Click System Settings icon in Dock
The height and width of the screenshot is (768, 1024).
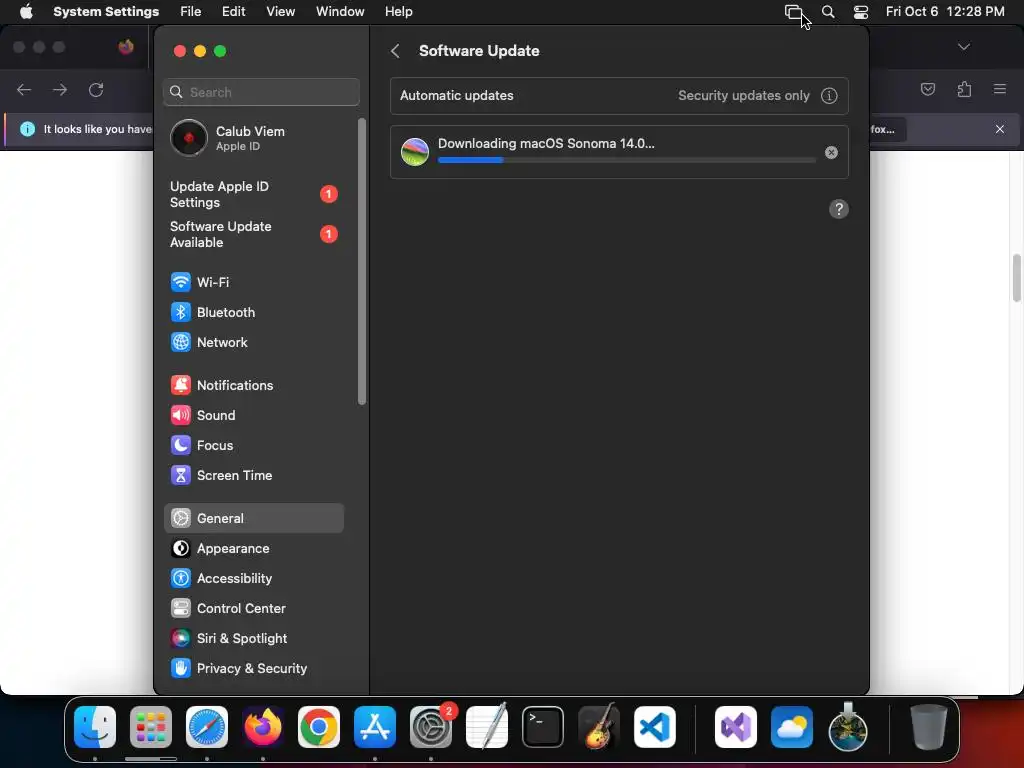click(431, 727)
